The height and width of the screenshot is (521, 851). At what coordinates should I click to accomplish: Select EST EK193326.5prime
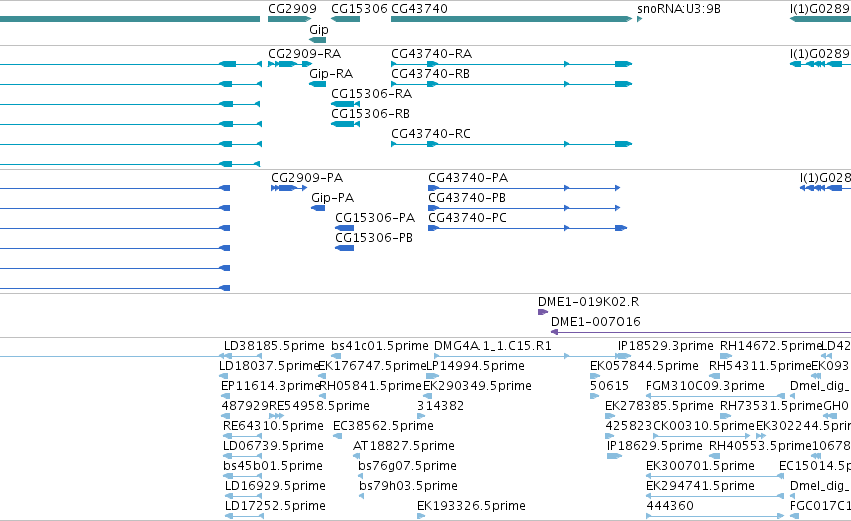471,506
